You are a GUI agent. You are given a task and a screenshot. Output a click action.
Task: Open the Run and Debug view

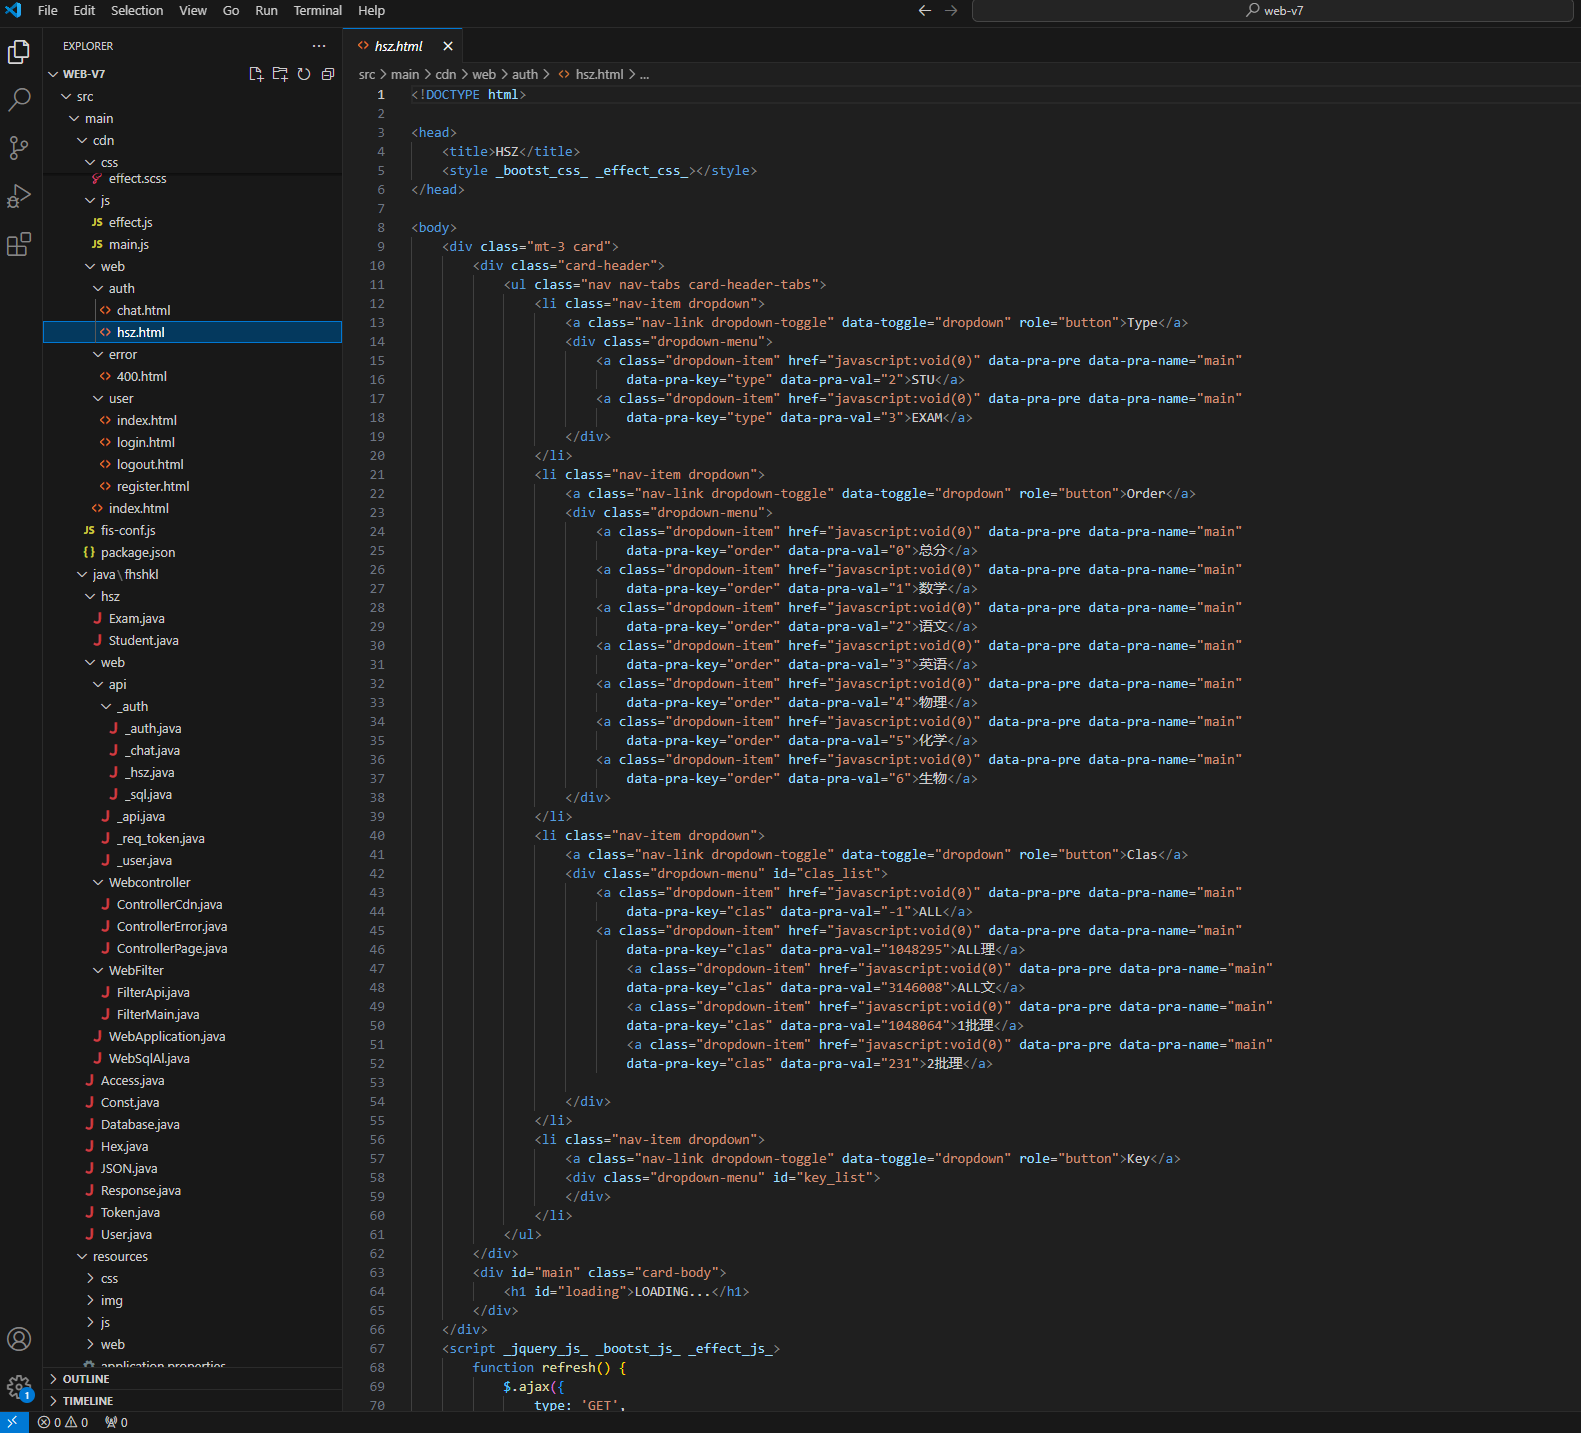[x=19, y=195]
